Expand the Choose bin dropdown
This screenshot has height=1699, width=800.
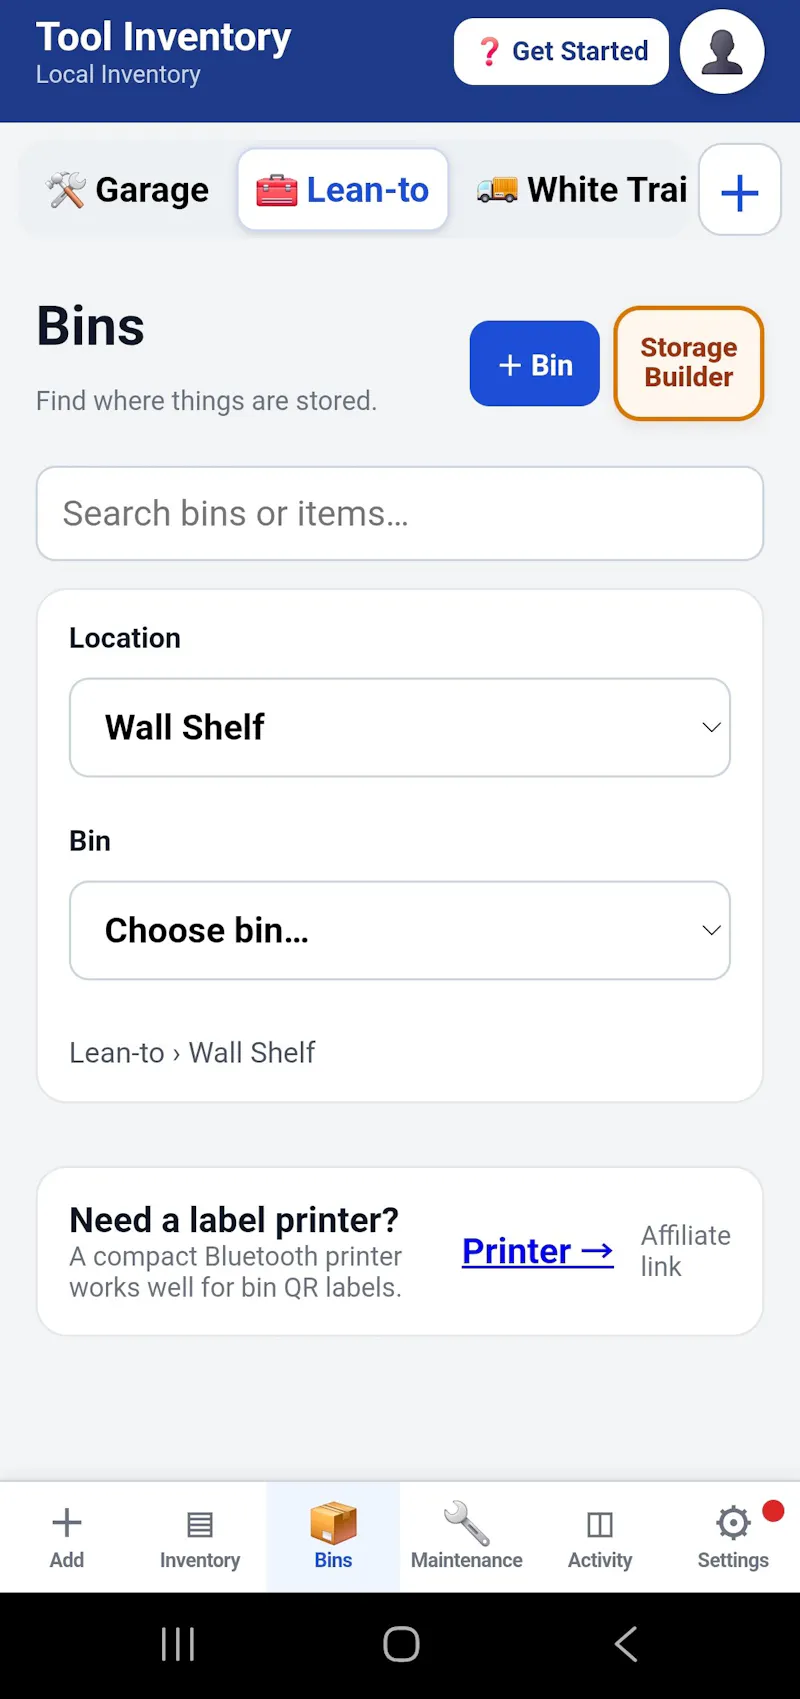pos(400,930)
